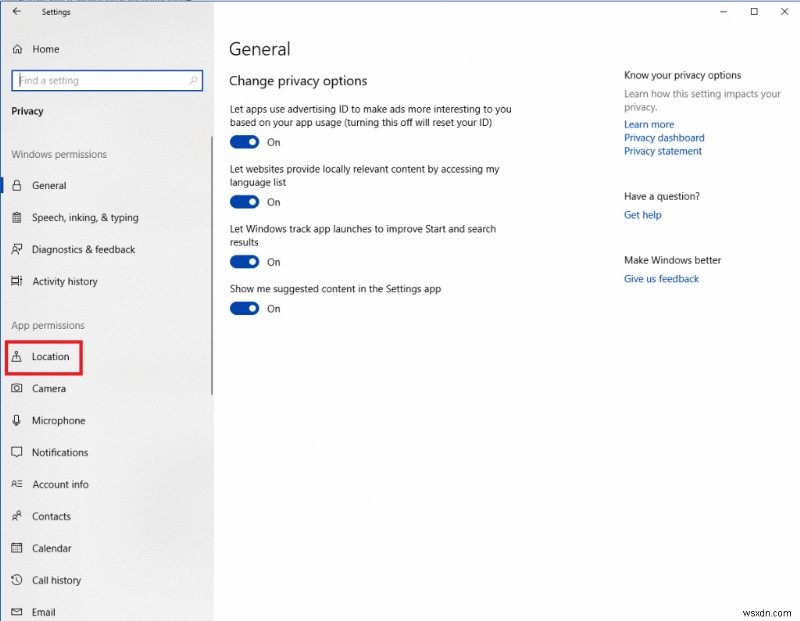
Task: Select Notifications in the sidebar
Action: coord(60,452)
